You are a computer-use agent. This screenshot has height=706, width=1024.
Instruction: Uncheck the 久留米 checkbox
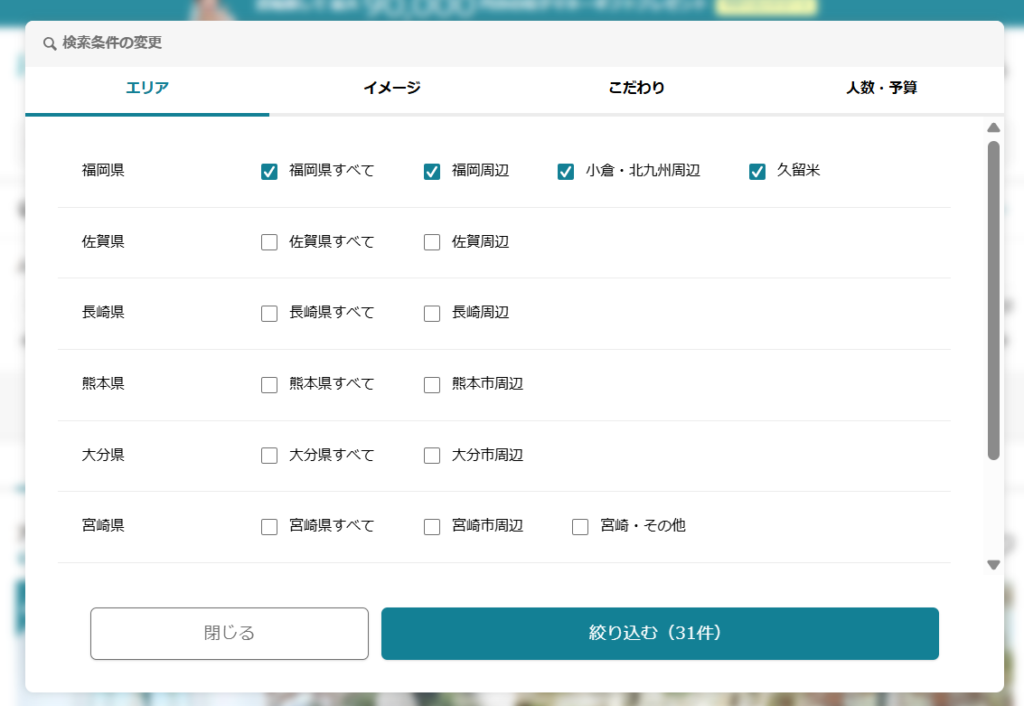click(757, 171)
